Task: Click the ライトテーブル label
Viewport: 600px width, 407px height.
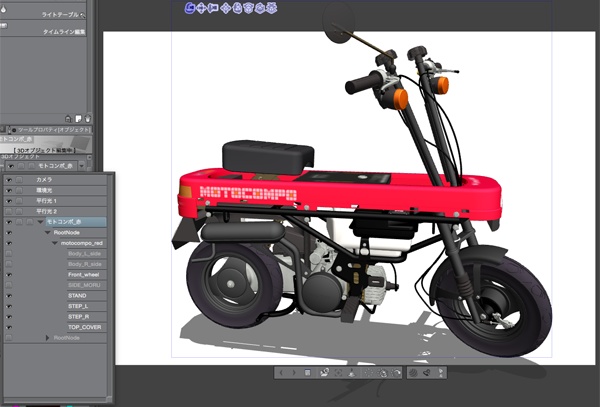Action: tap(60, 15)
